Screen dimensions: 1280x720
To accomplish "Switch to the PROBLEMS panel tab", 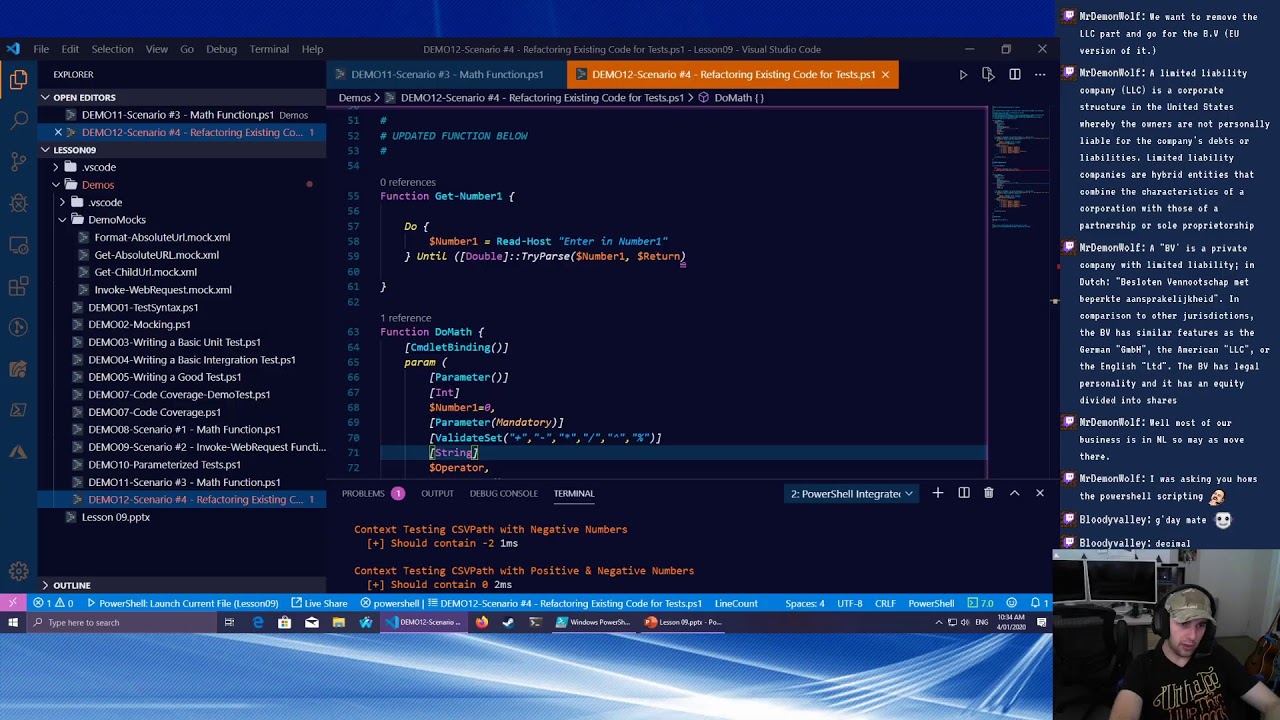I will [363, 493].
